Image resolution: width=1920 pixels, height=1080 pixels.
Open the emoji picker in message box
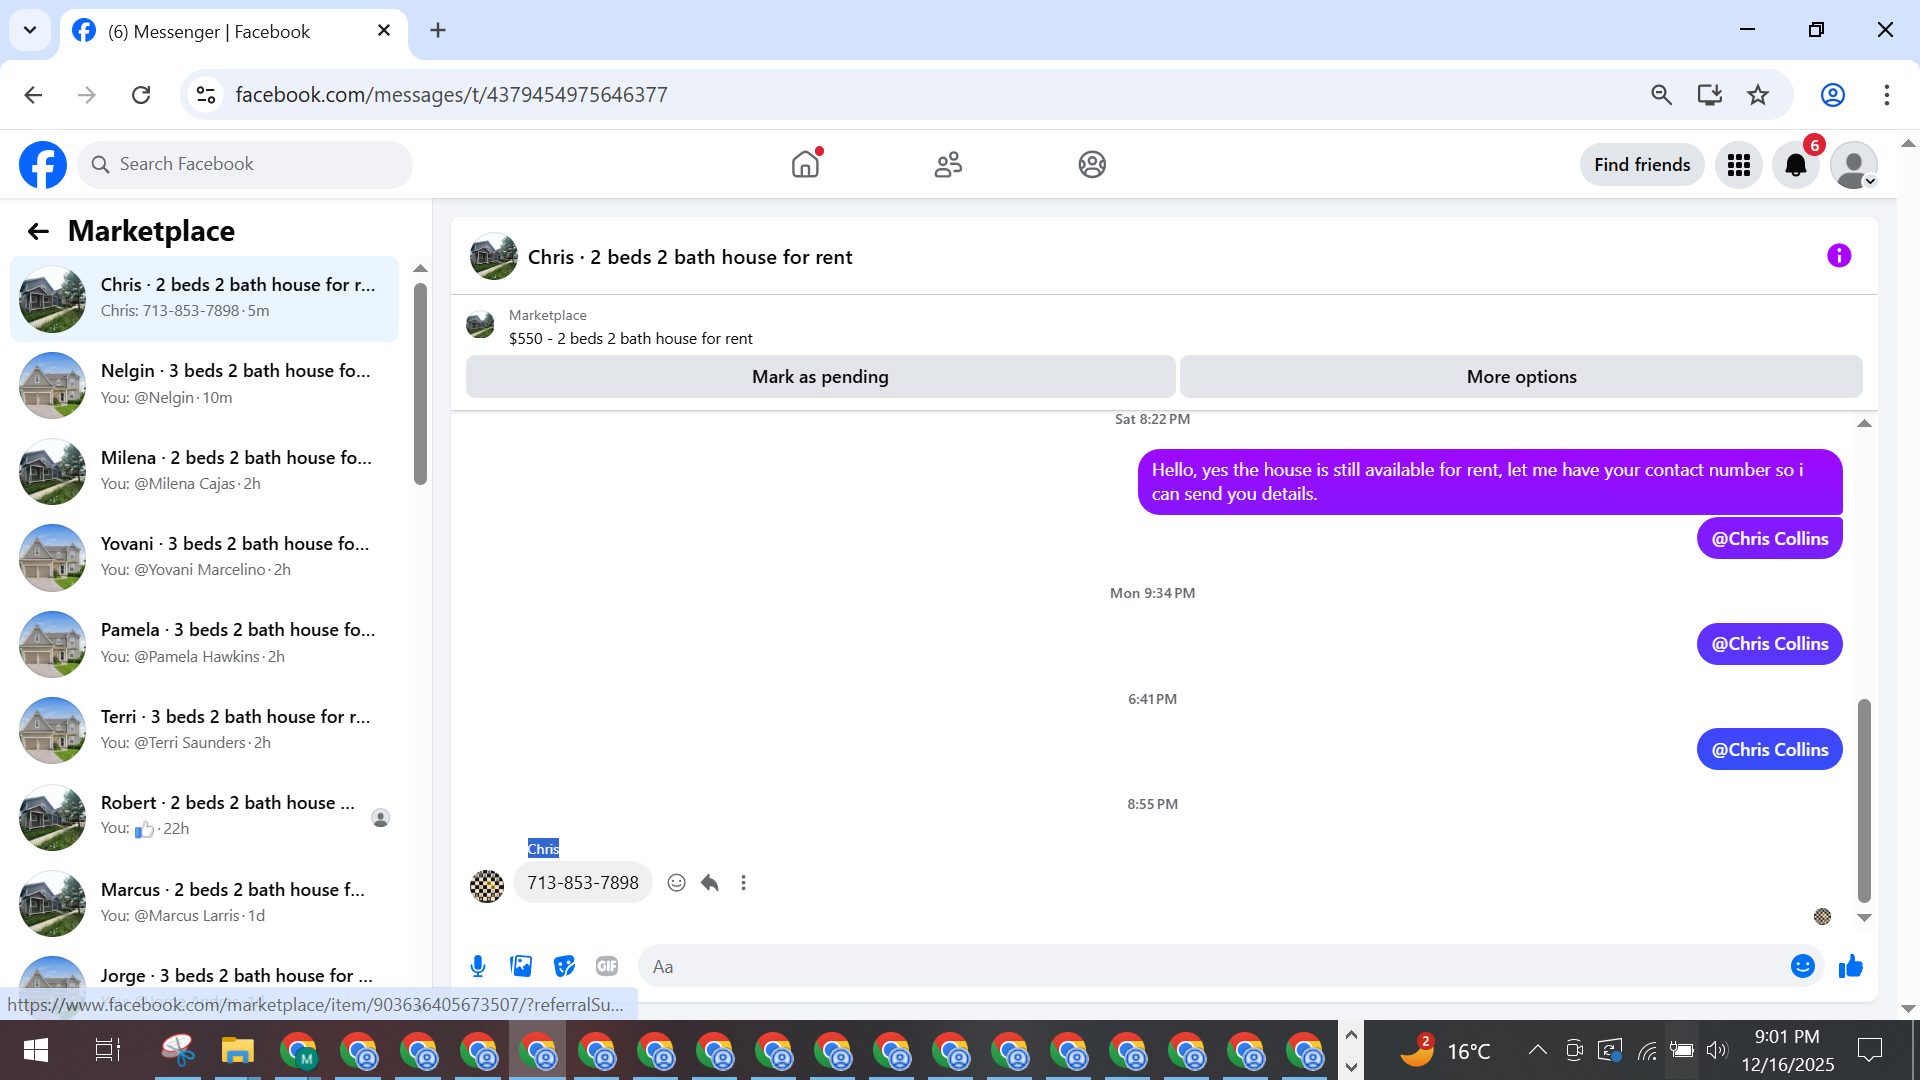[x=1803, y=966]
